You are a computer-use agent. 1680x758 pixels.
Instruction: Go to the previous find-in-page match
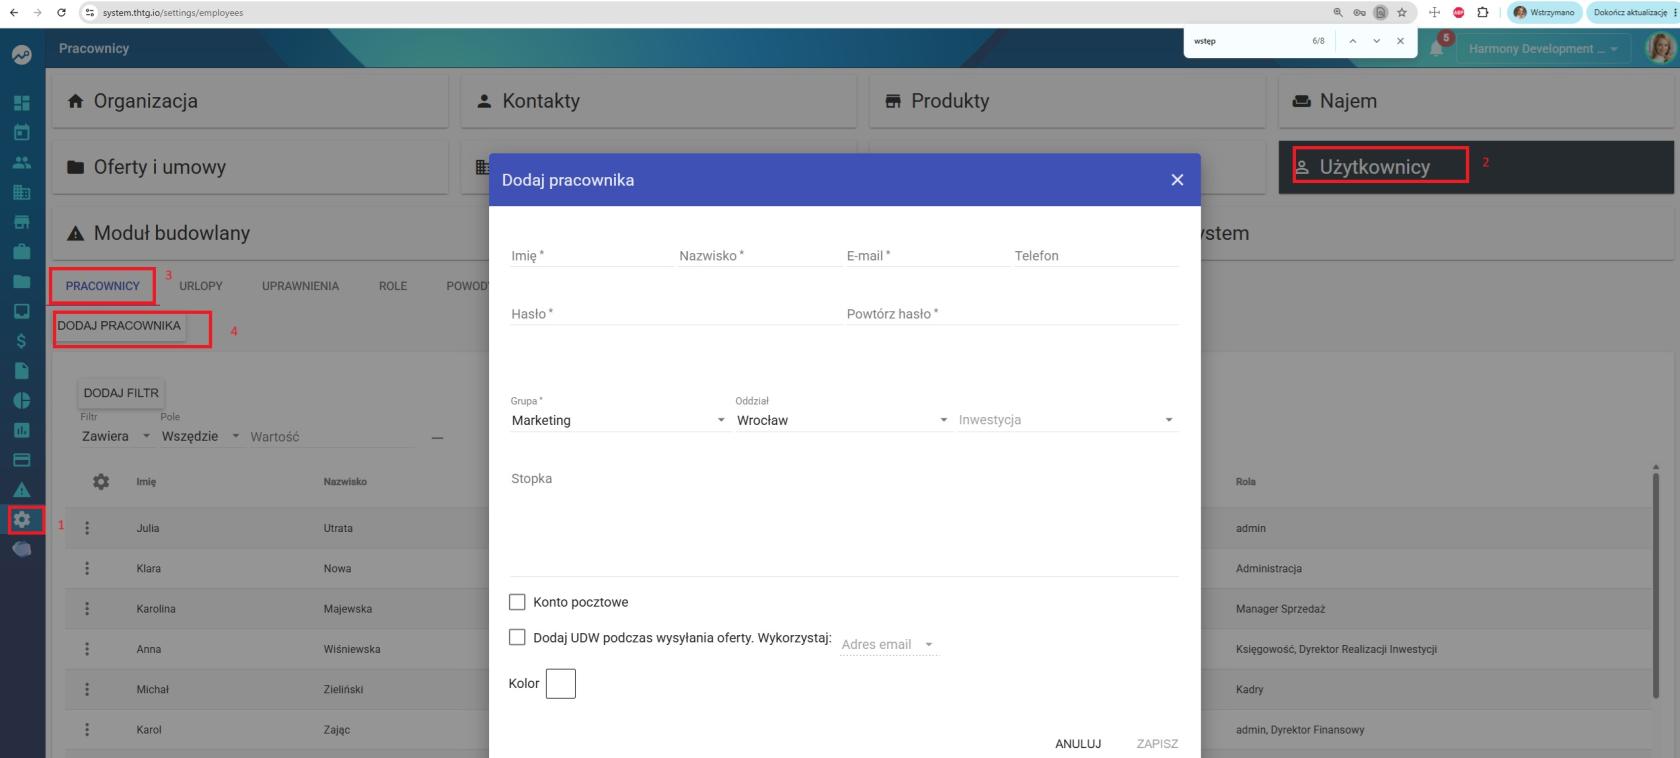pos(1353,41)
